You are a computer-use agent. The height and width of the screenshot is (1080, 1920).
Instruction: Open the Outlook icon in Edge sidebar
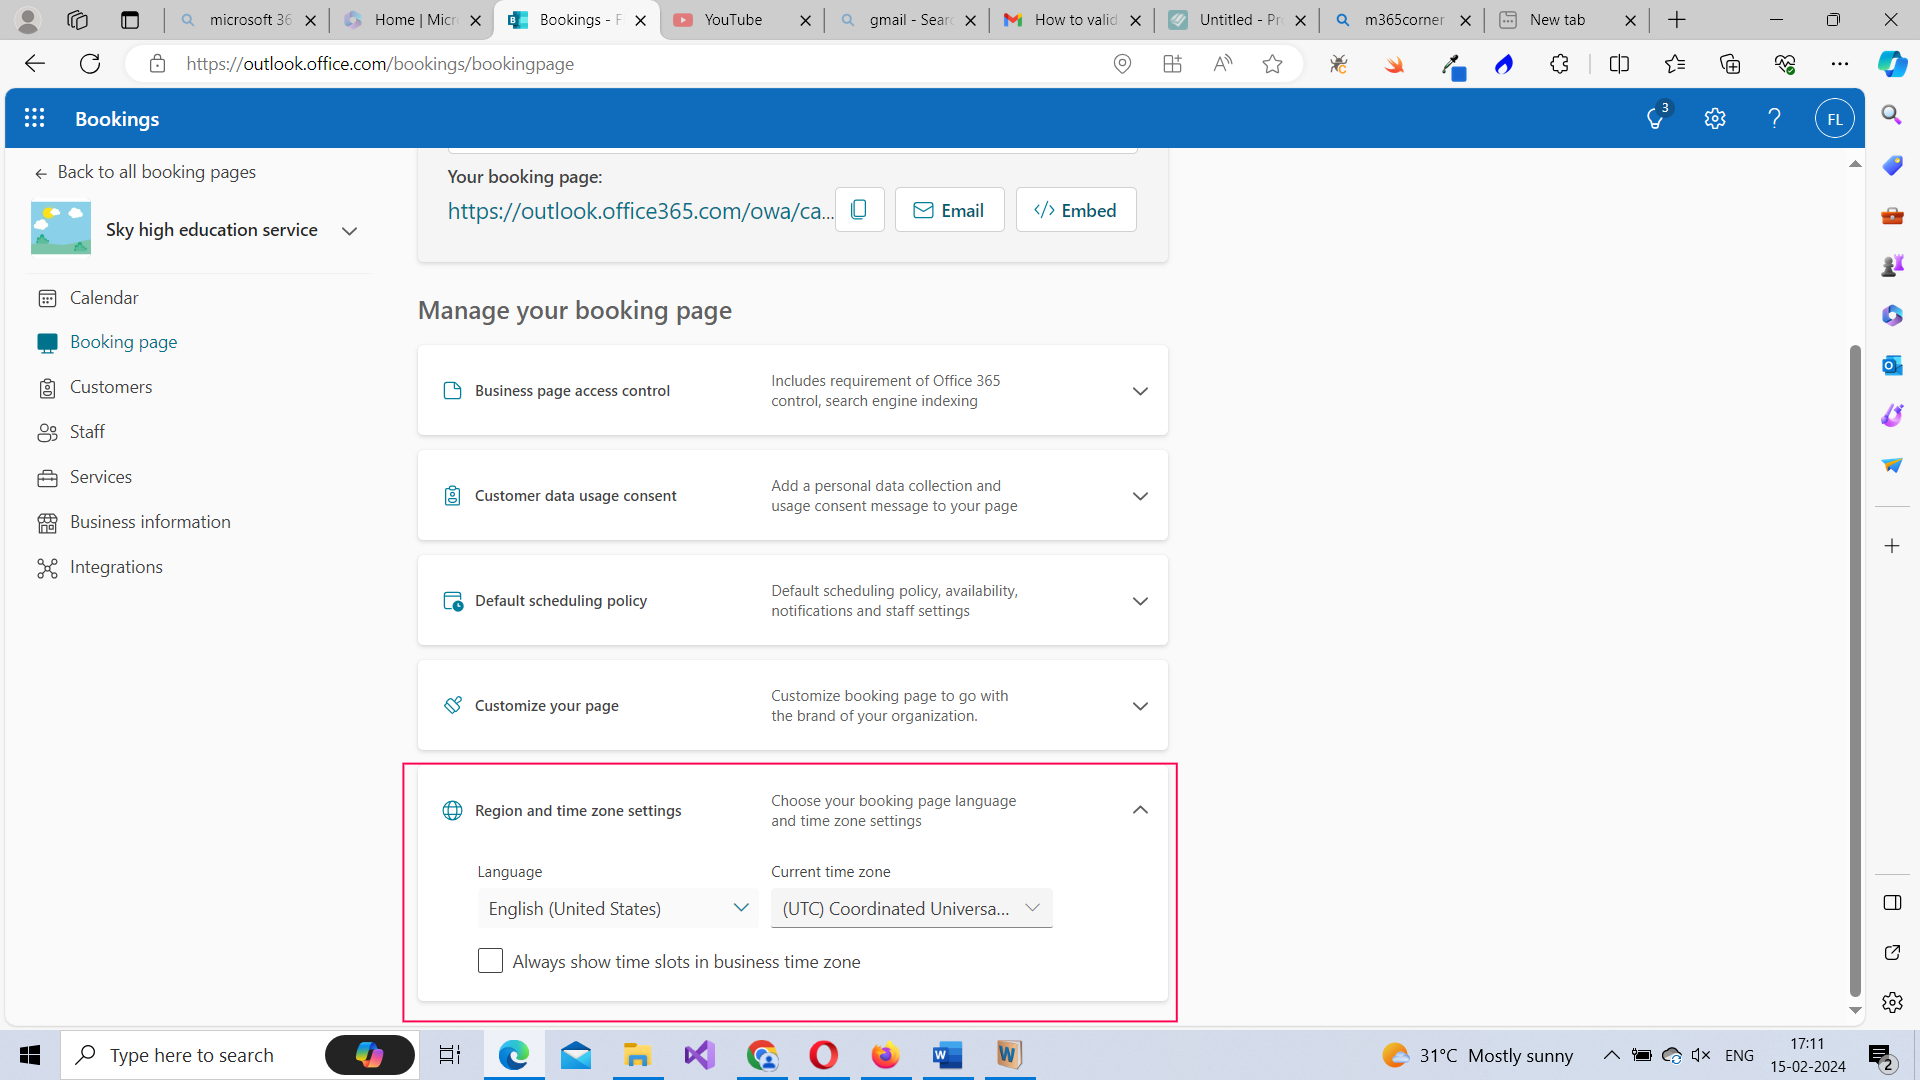coord(1891,365)
